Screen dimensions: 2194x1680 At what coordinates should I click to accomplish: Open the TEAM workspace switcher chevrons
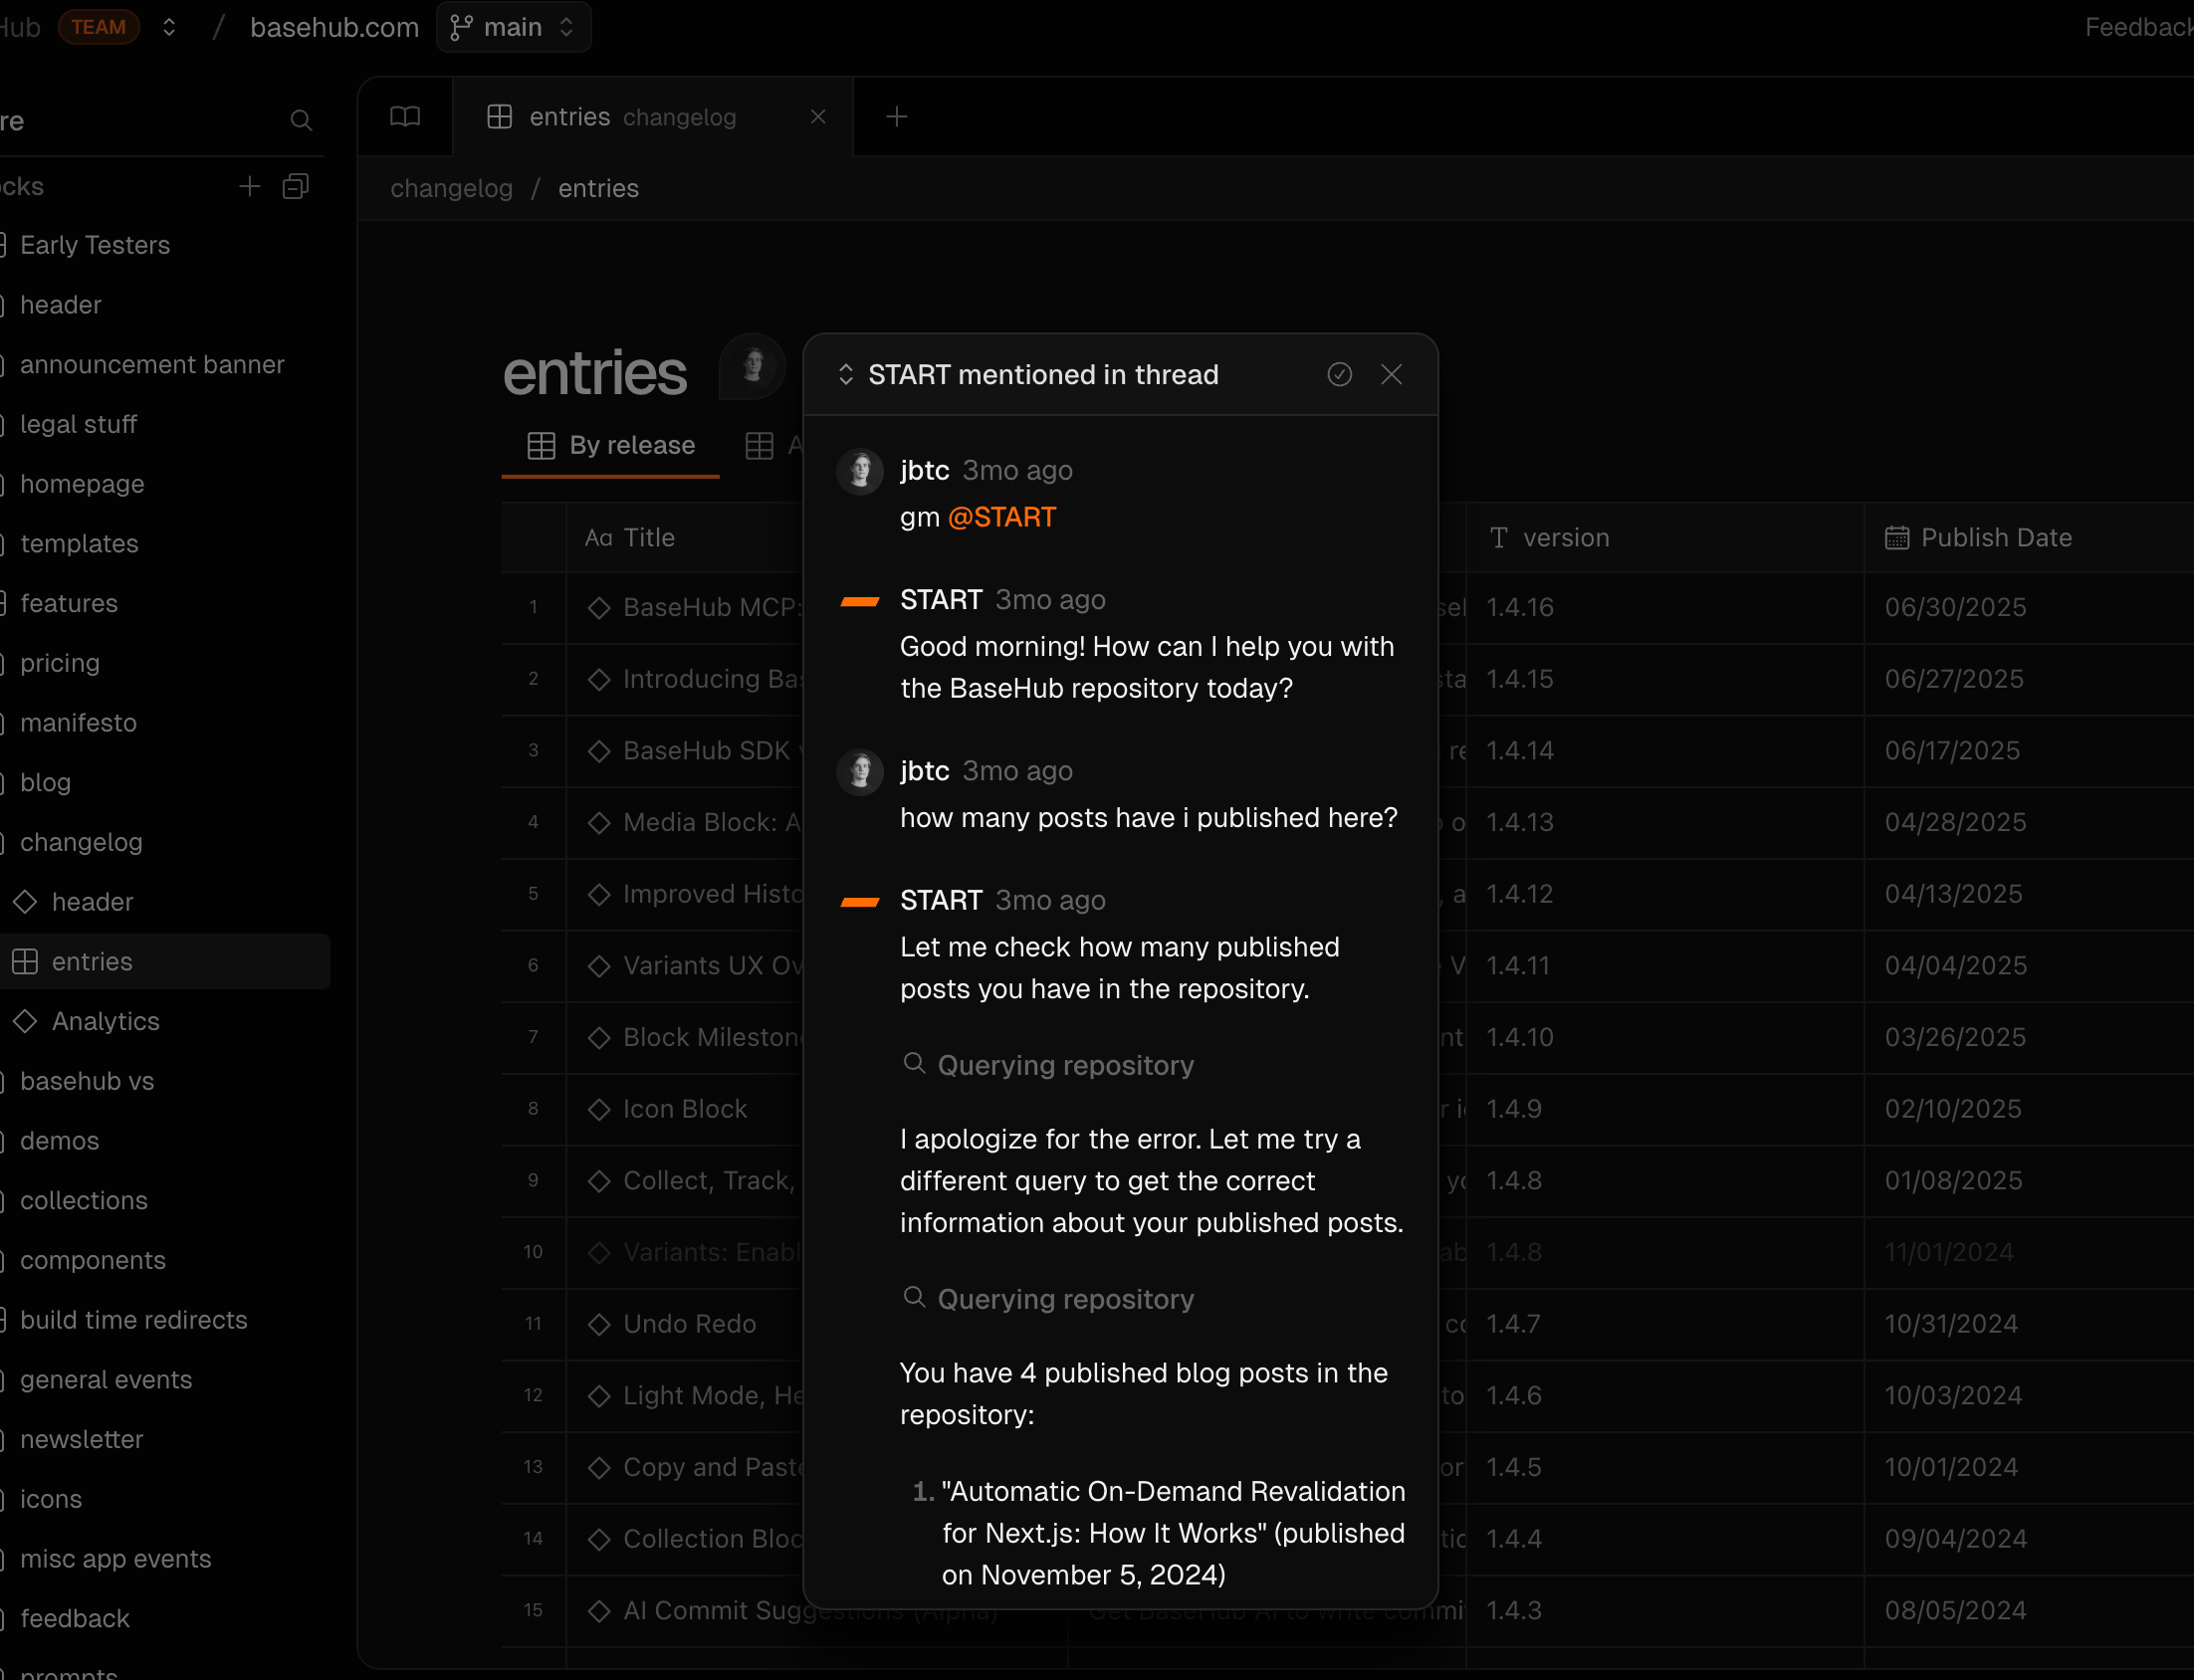tap(169, 27)
